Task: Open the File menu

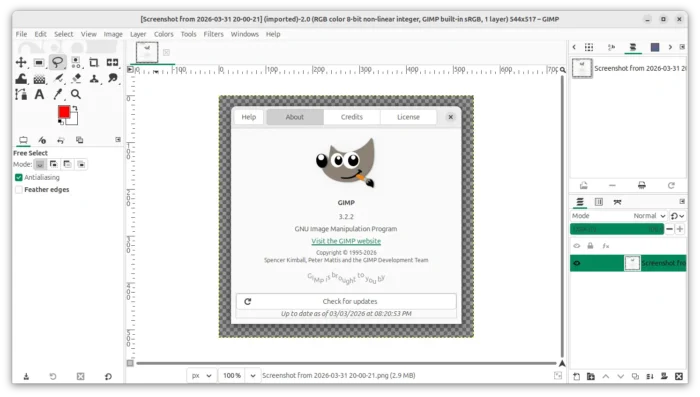Action: (x=21, y=34)
